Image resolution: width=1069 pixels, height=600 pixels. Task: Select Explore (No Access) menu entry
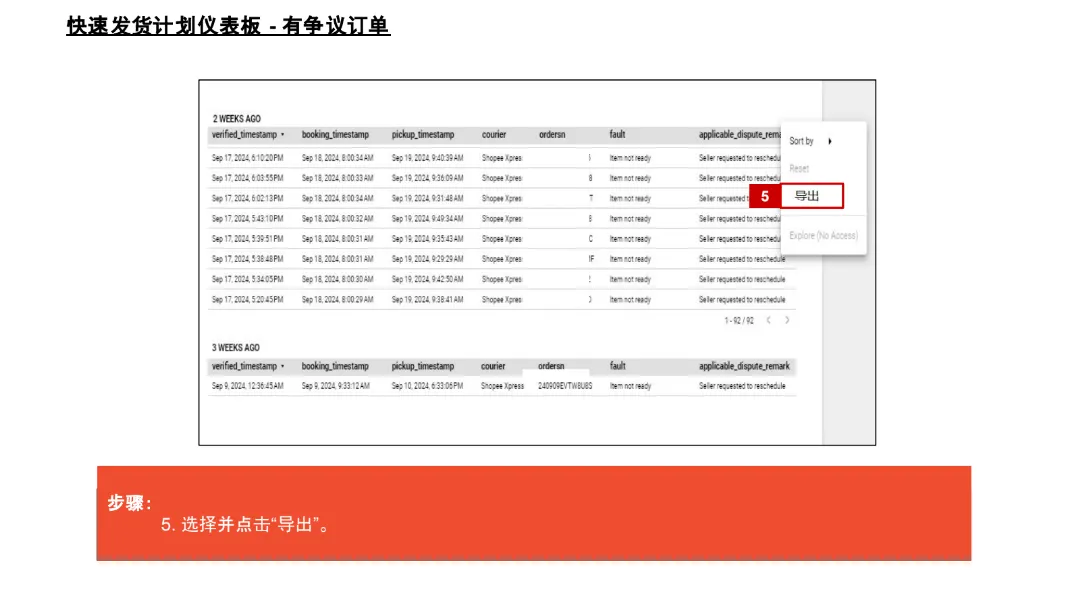pos(824,236)
